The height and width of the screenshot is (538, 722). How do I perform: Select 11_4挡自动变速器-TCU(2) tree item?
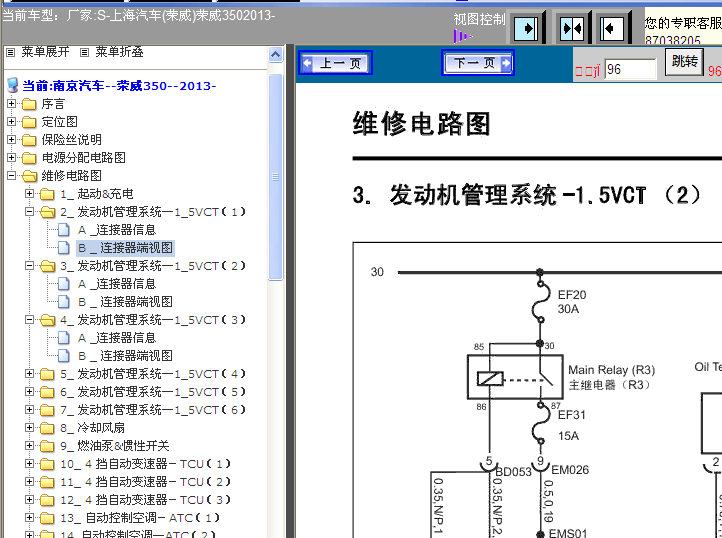pyautogui.click(x=145, y=482)
